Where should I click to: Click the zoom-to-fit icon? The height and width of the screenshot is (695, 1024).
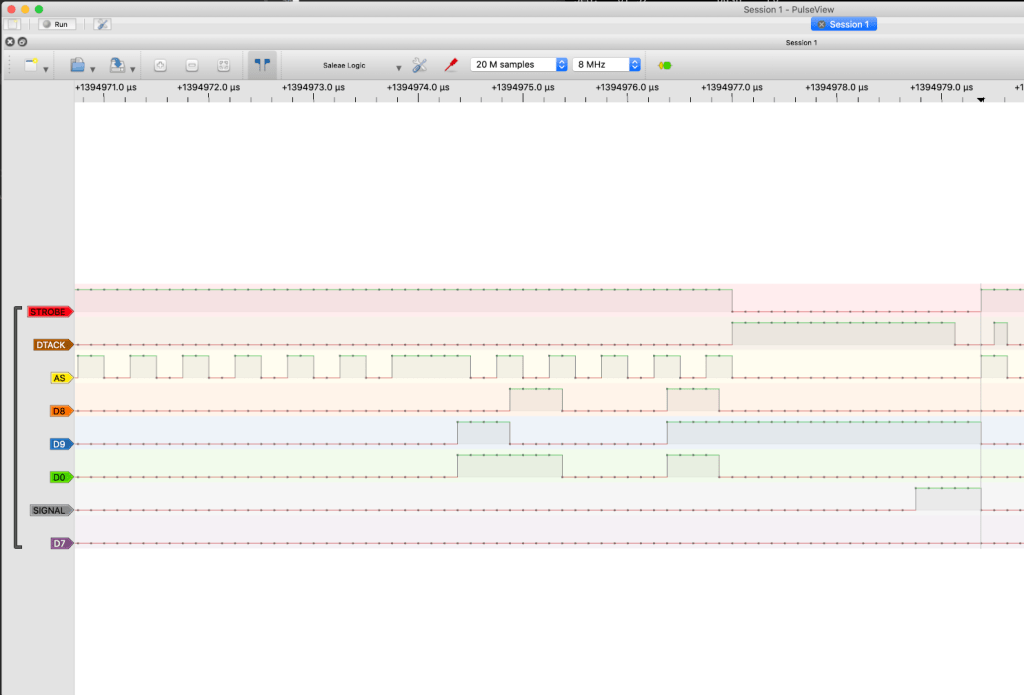(x=224, y=65)
